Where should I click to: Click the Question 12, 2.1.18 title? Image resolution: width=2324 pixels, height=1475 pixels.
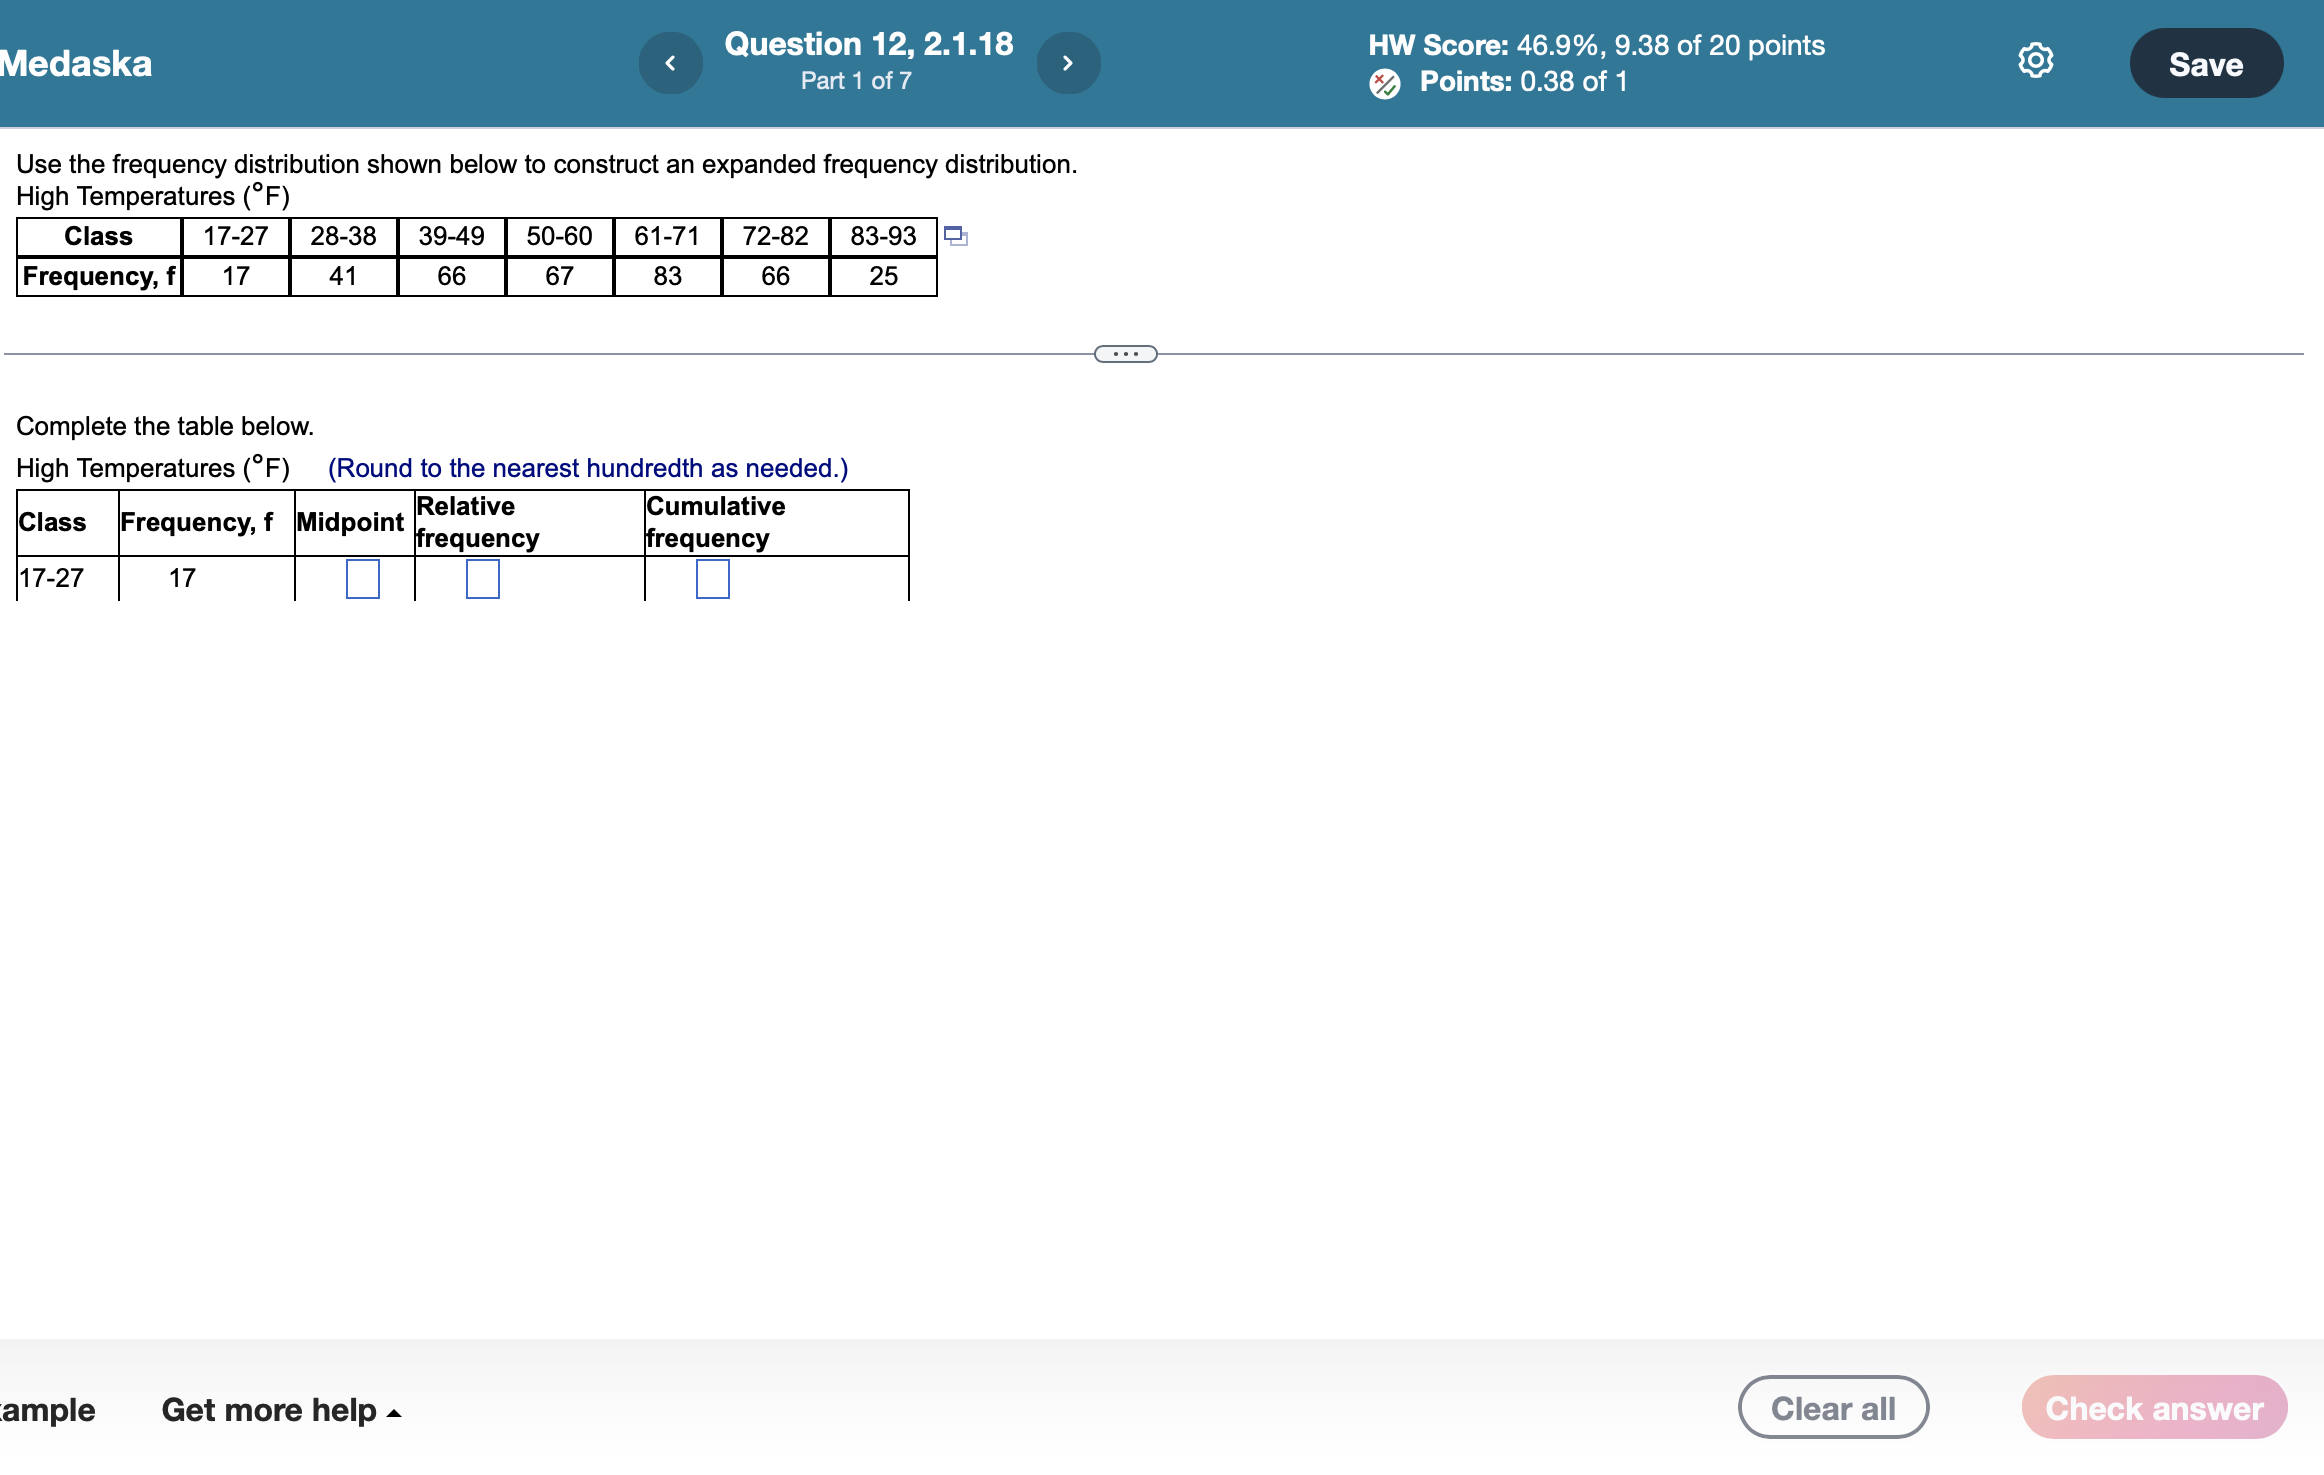[868, 44]
